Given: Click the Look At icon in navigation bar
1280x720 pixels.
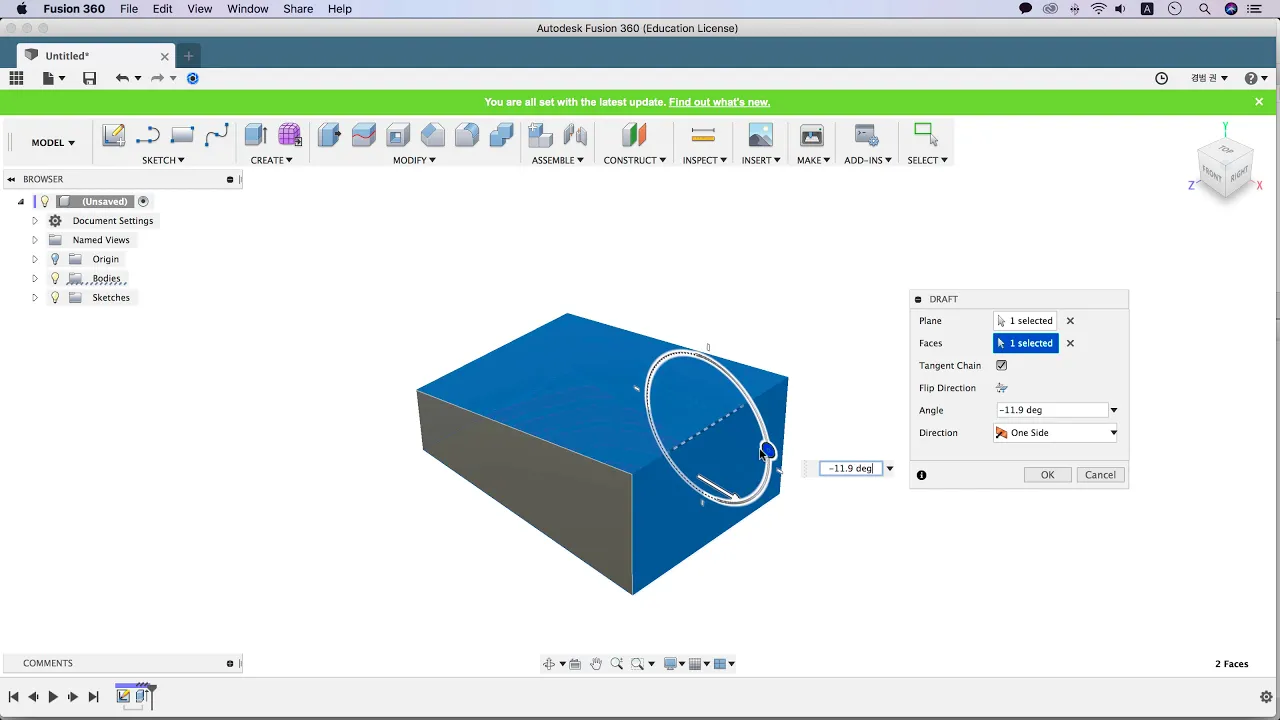Looking at the screenshot, I should point(575,664).
